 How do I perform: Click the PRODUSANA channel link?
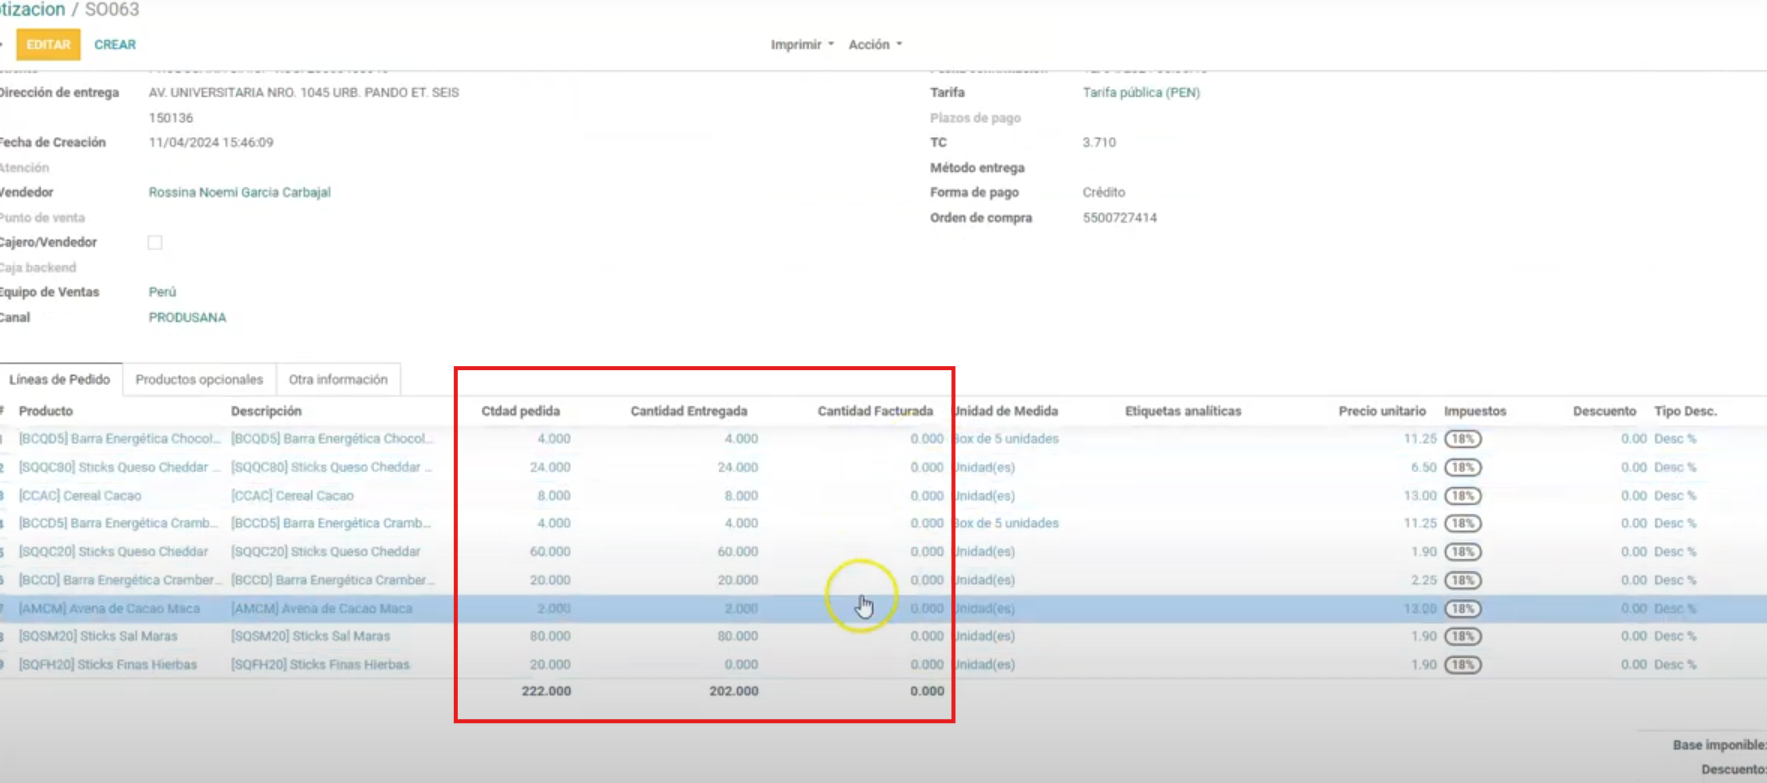pos(187,317)
